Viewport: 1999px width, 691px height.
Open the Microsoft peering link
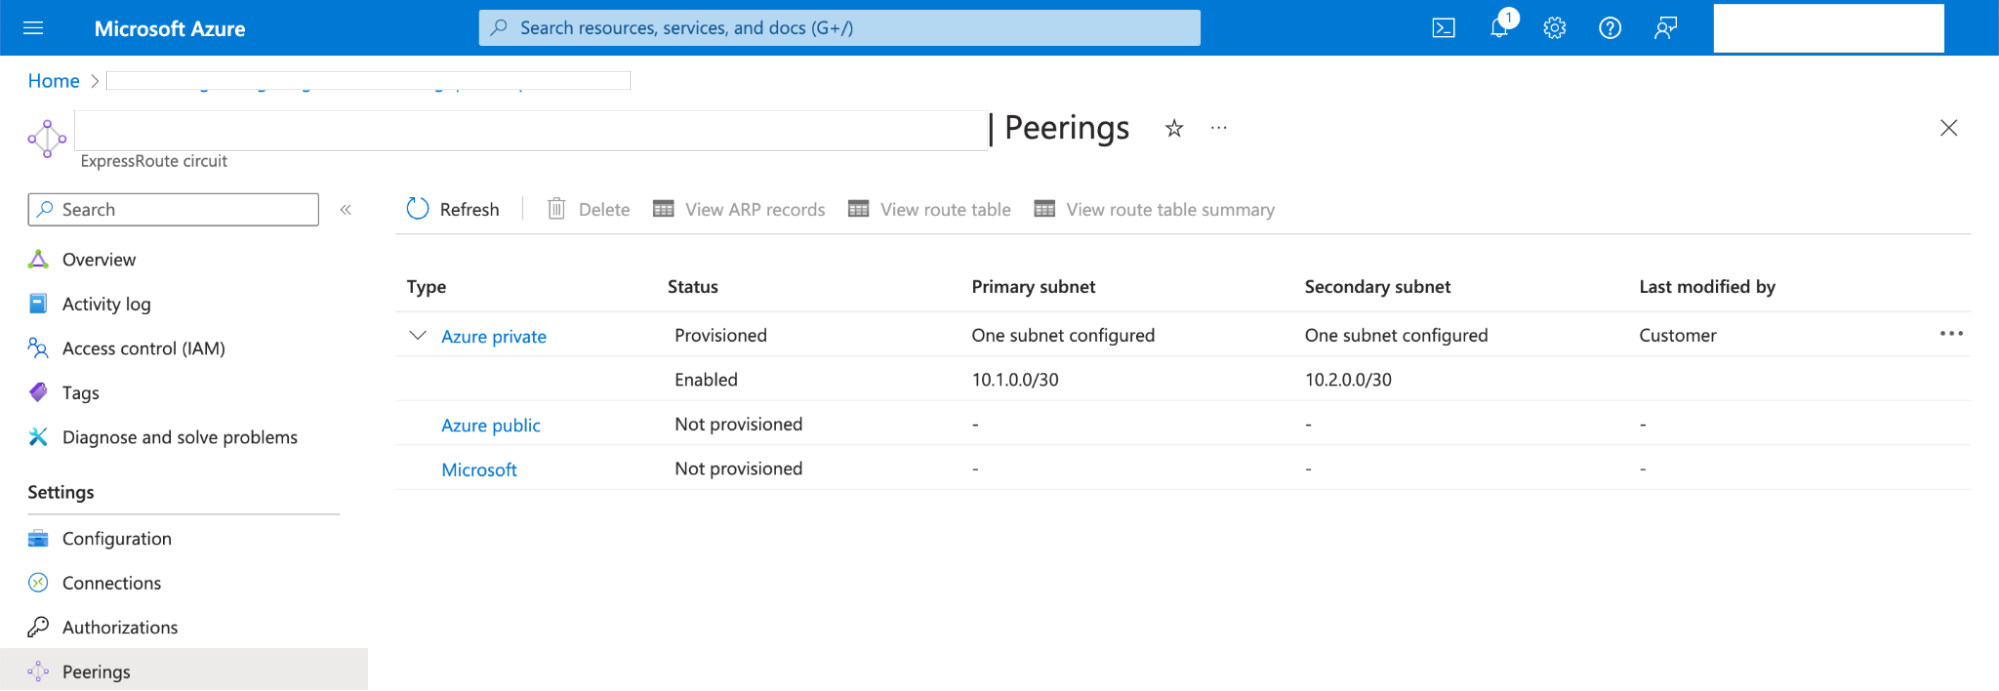pyautogui.click(x=479, y=470)
